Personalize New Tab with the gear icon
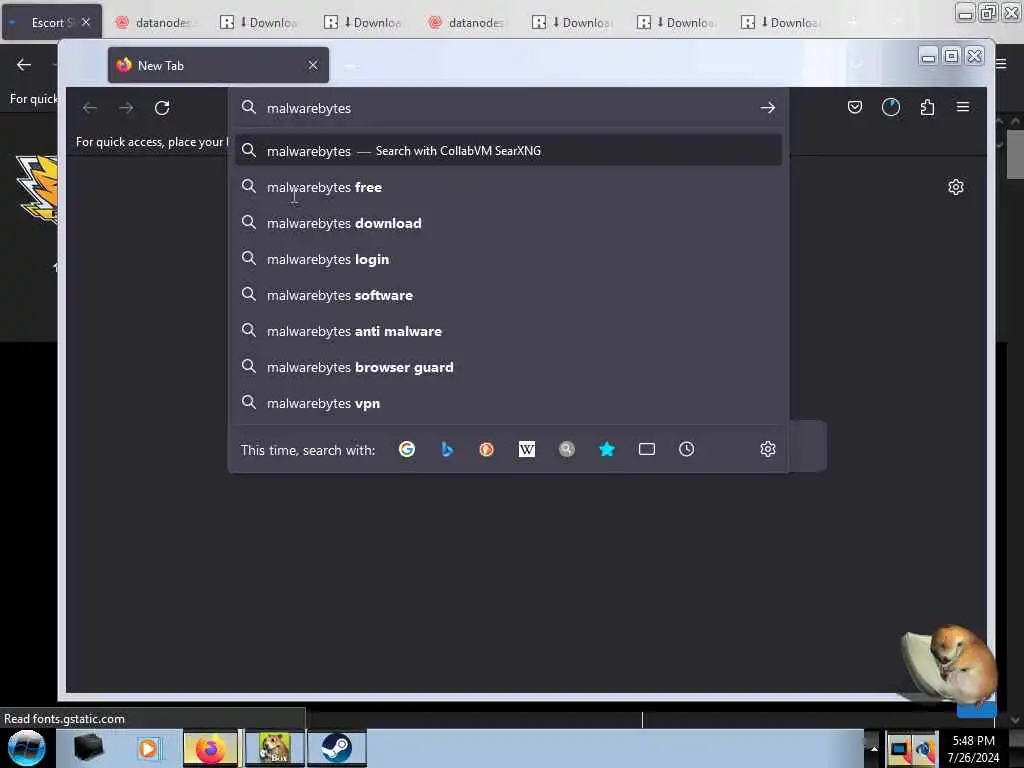1024x768 pixels. click(x=956, y=187)
